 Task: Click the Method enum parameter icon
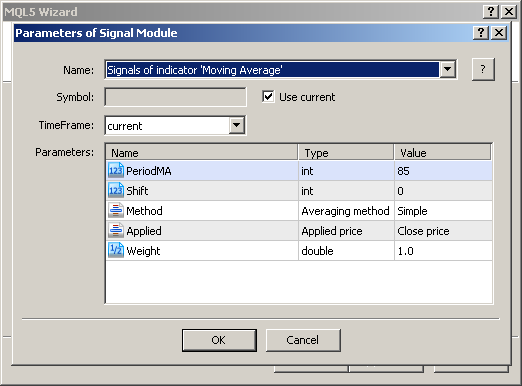(116, 211)
